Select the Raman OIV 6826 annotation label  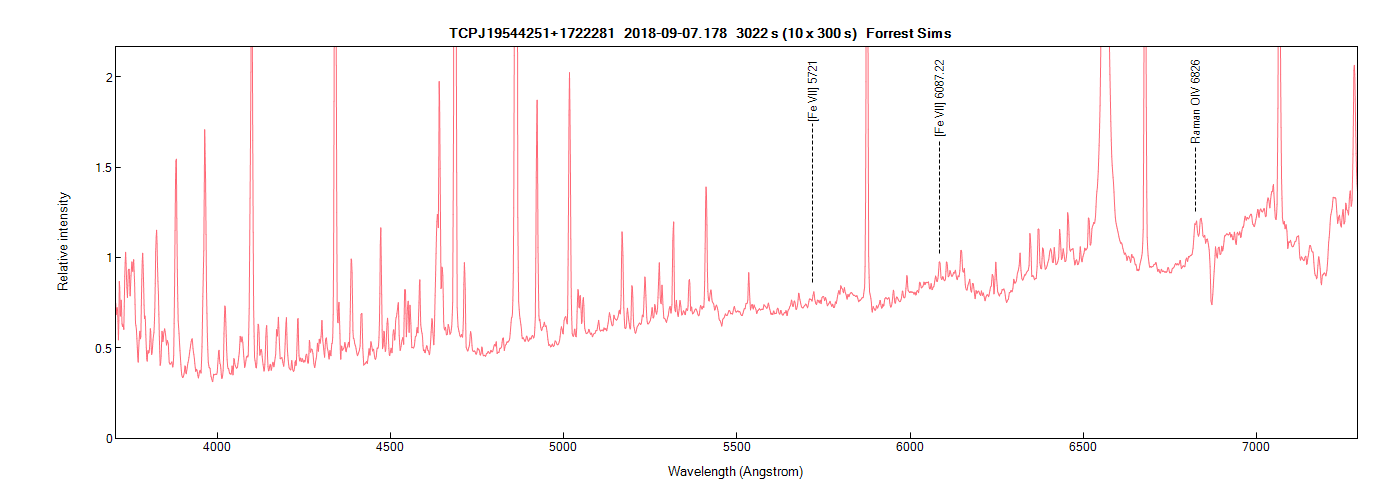click(1196, 101)
